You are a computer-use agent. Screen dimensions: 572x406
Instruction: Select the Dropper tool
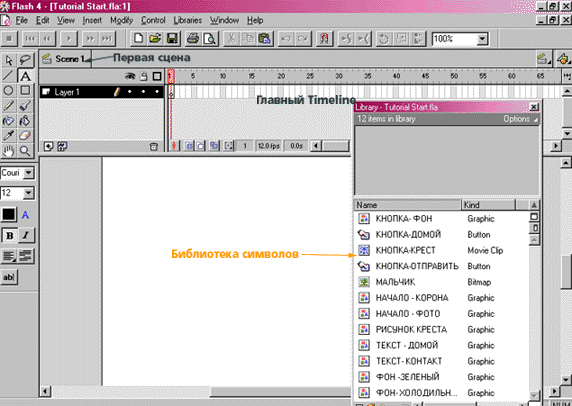click(x=8, y=135)
